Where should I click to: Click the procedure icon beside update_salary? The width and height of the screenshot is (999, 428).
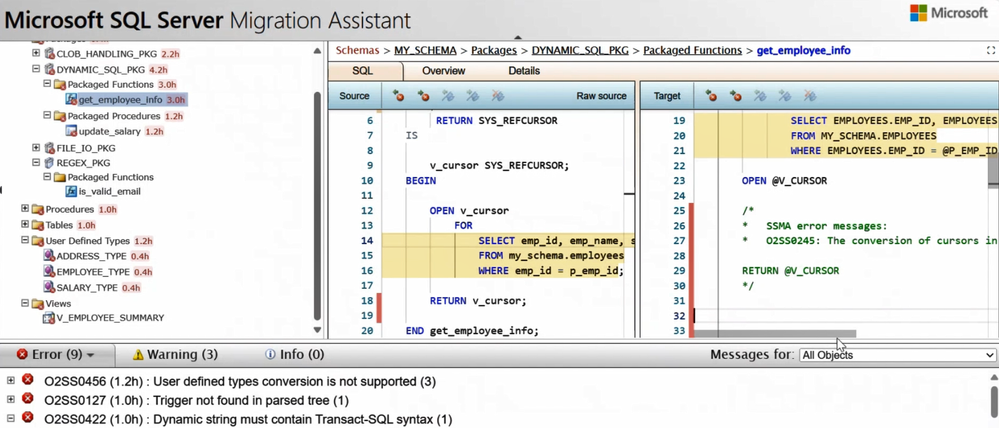(72, 131)
